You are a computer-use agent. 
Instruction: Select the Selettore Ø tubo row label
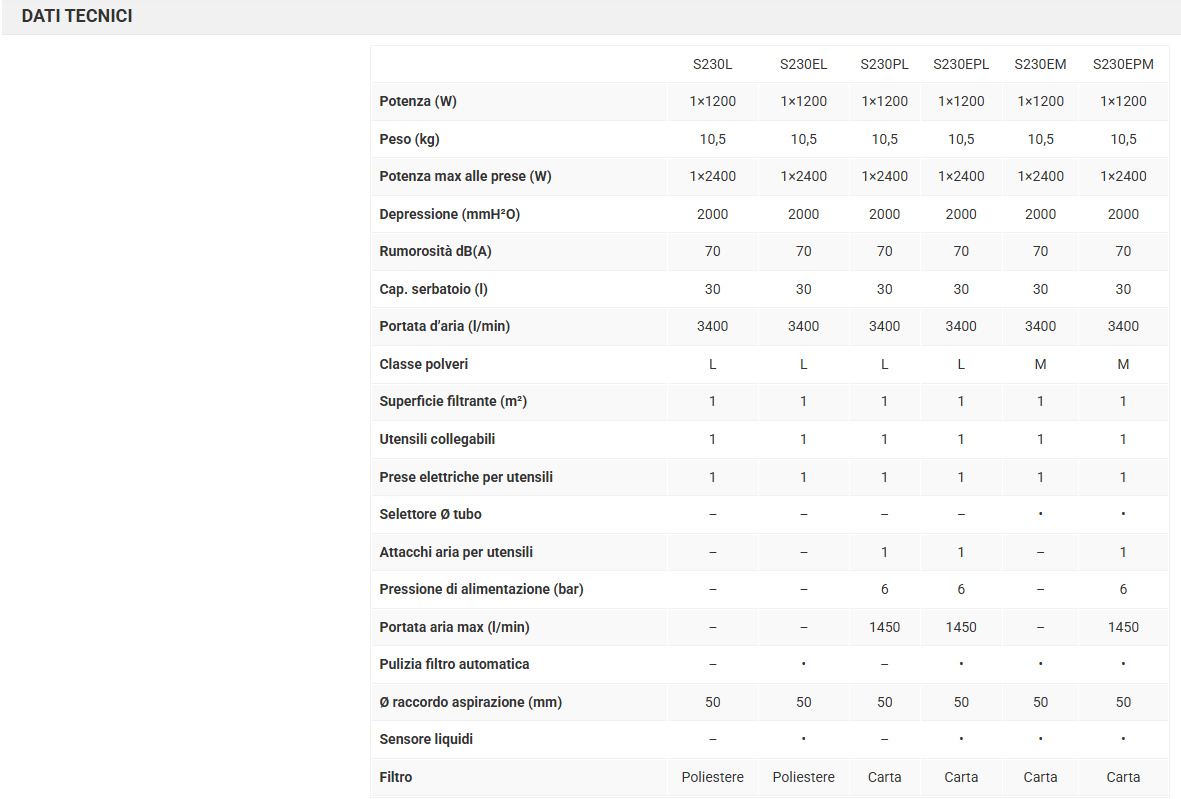click(431, 514)
